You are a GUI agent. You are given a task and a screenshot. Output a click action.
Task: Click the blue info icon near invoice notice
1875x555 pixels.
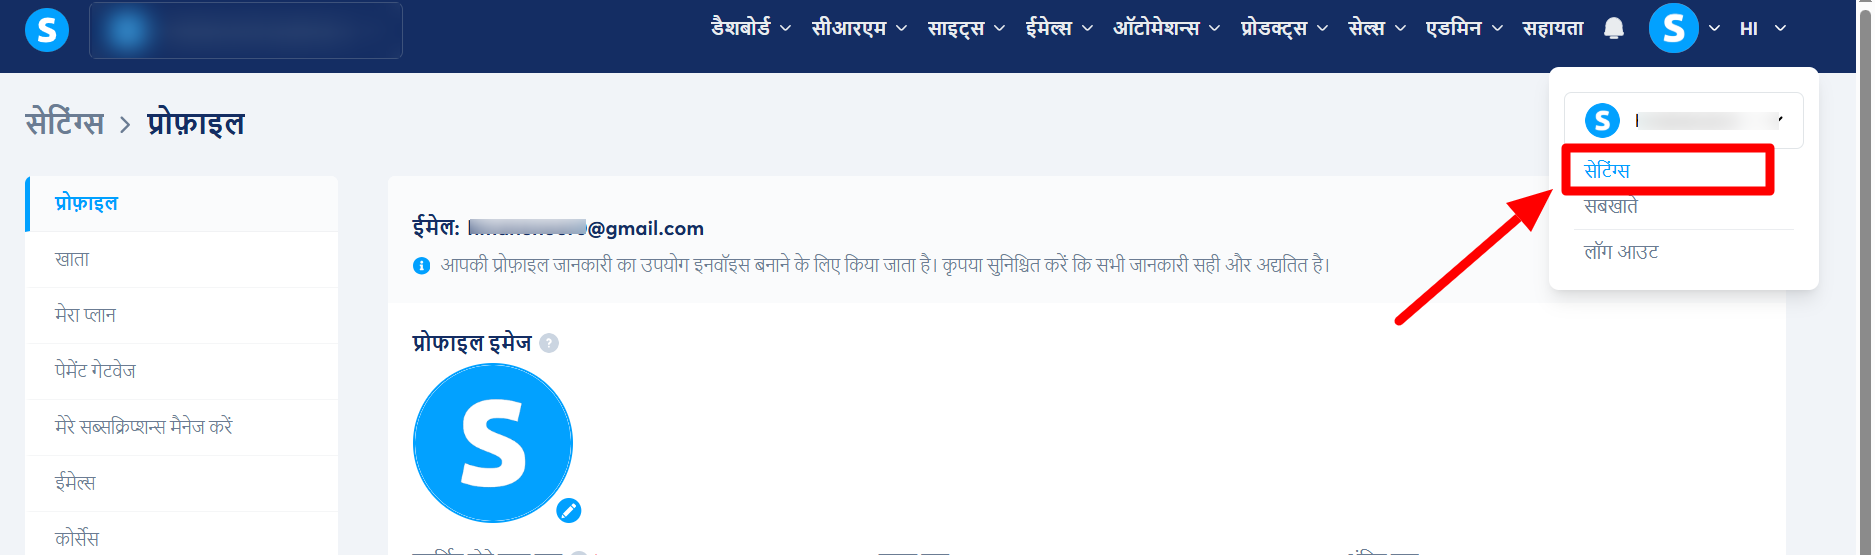[x=422, y=265]
